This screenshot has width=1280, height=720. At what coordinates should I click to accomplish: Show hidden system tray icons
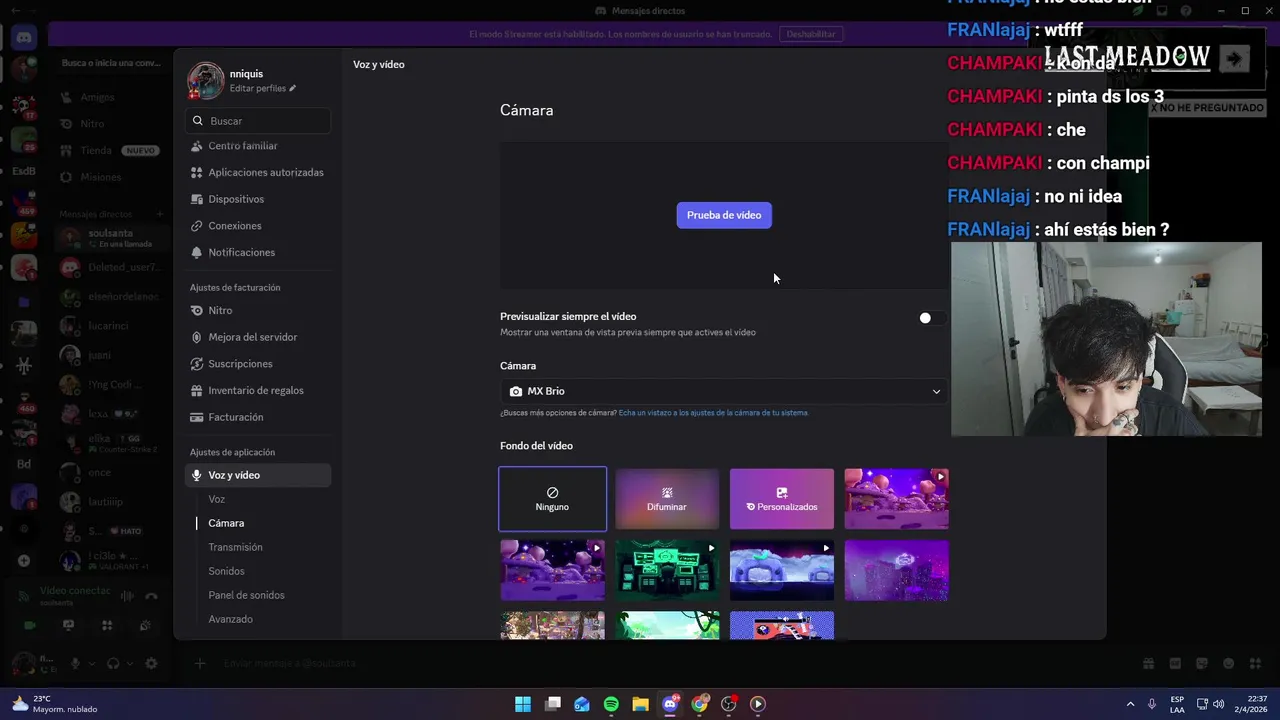coord(1131,704)
